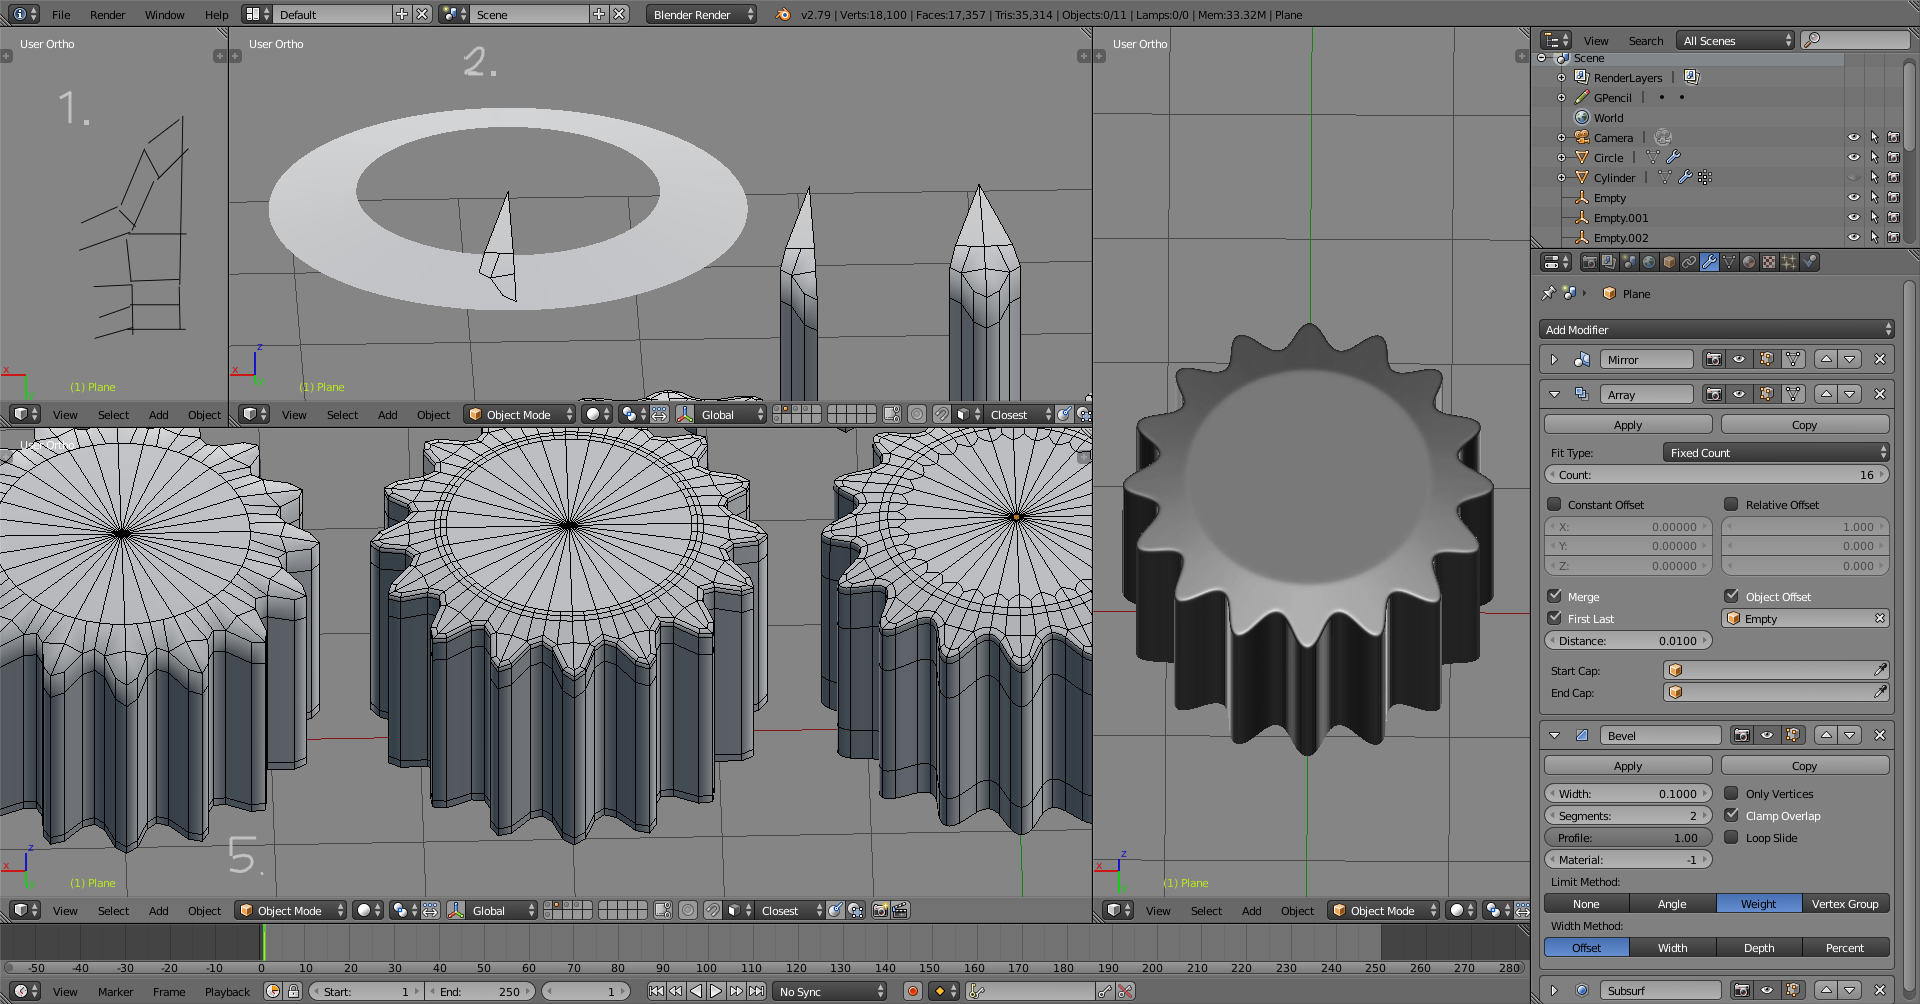Open the Modifiers wrench tab
Image resolution: width=1920 pixels, height=1004 pixels.
point(1709,262)
